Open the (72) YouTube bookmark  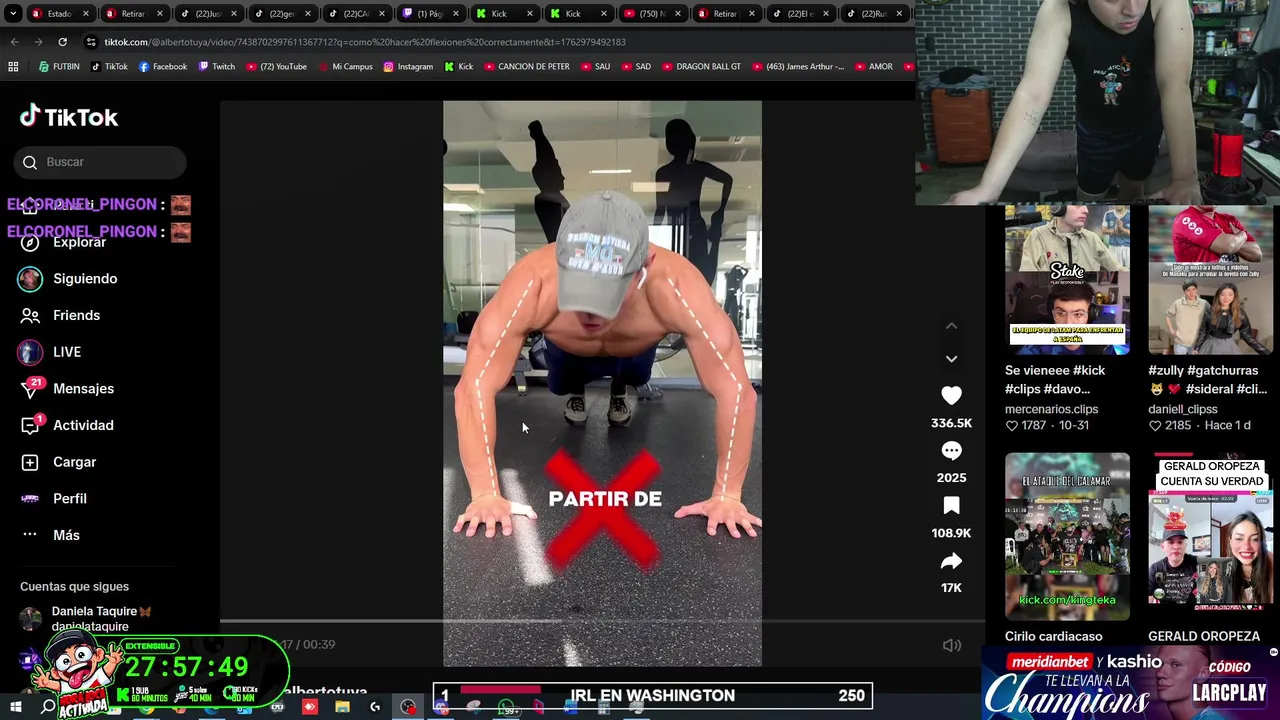[276, 67]
